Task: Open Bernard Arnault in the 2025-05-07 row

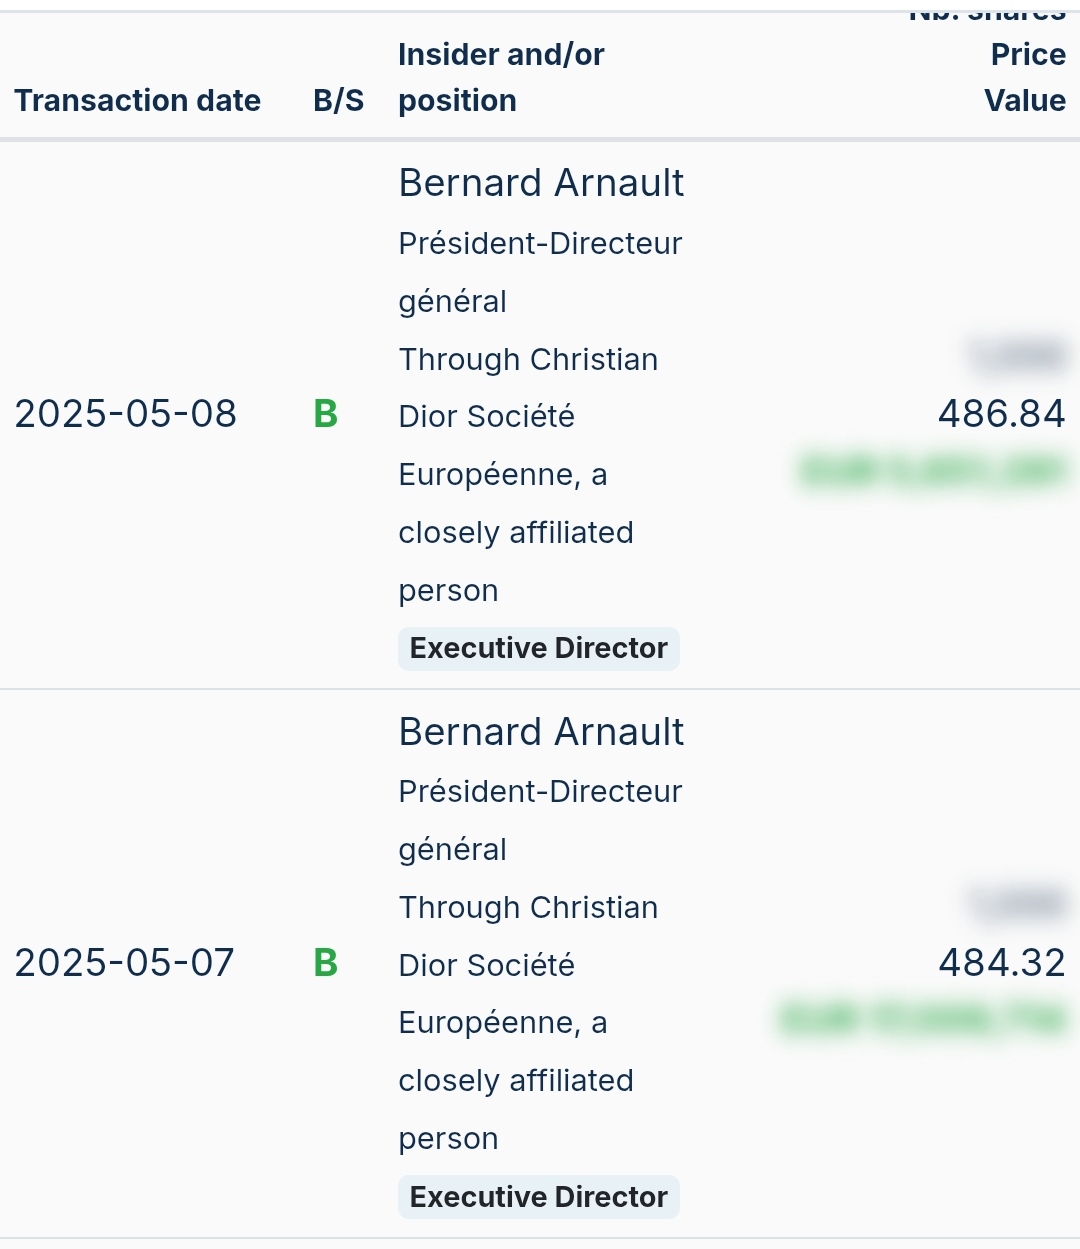Action: click(541, 733)
